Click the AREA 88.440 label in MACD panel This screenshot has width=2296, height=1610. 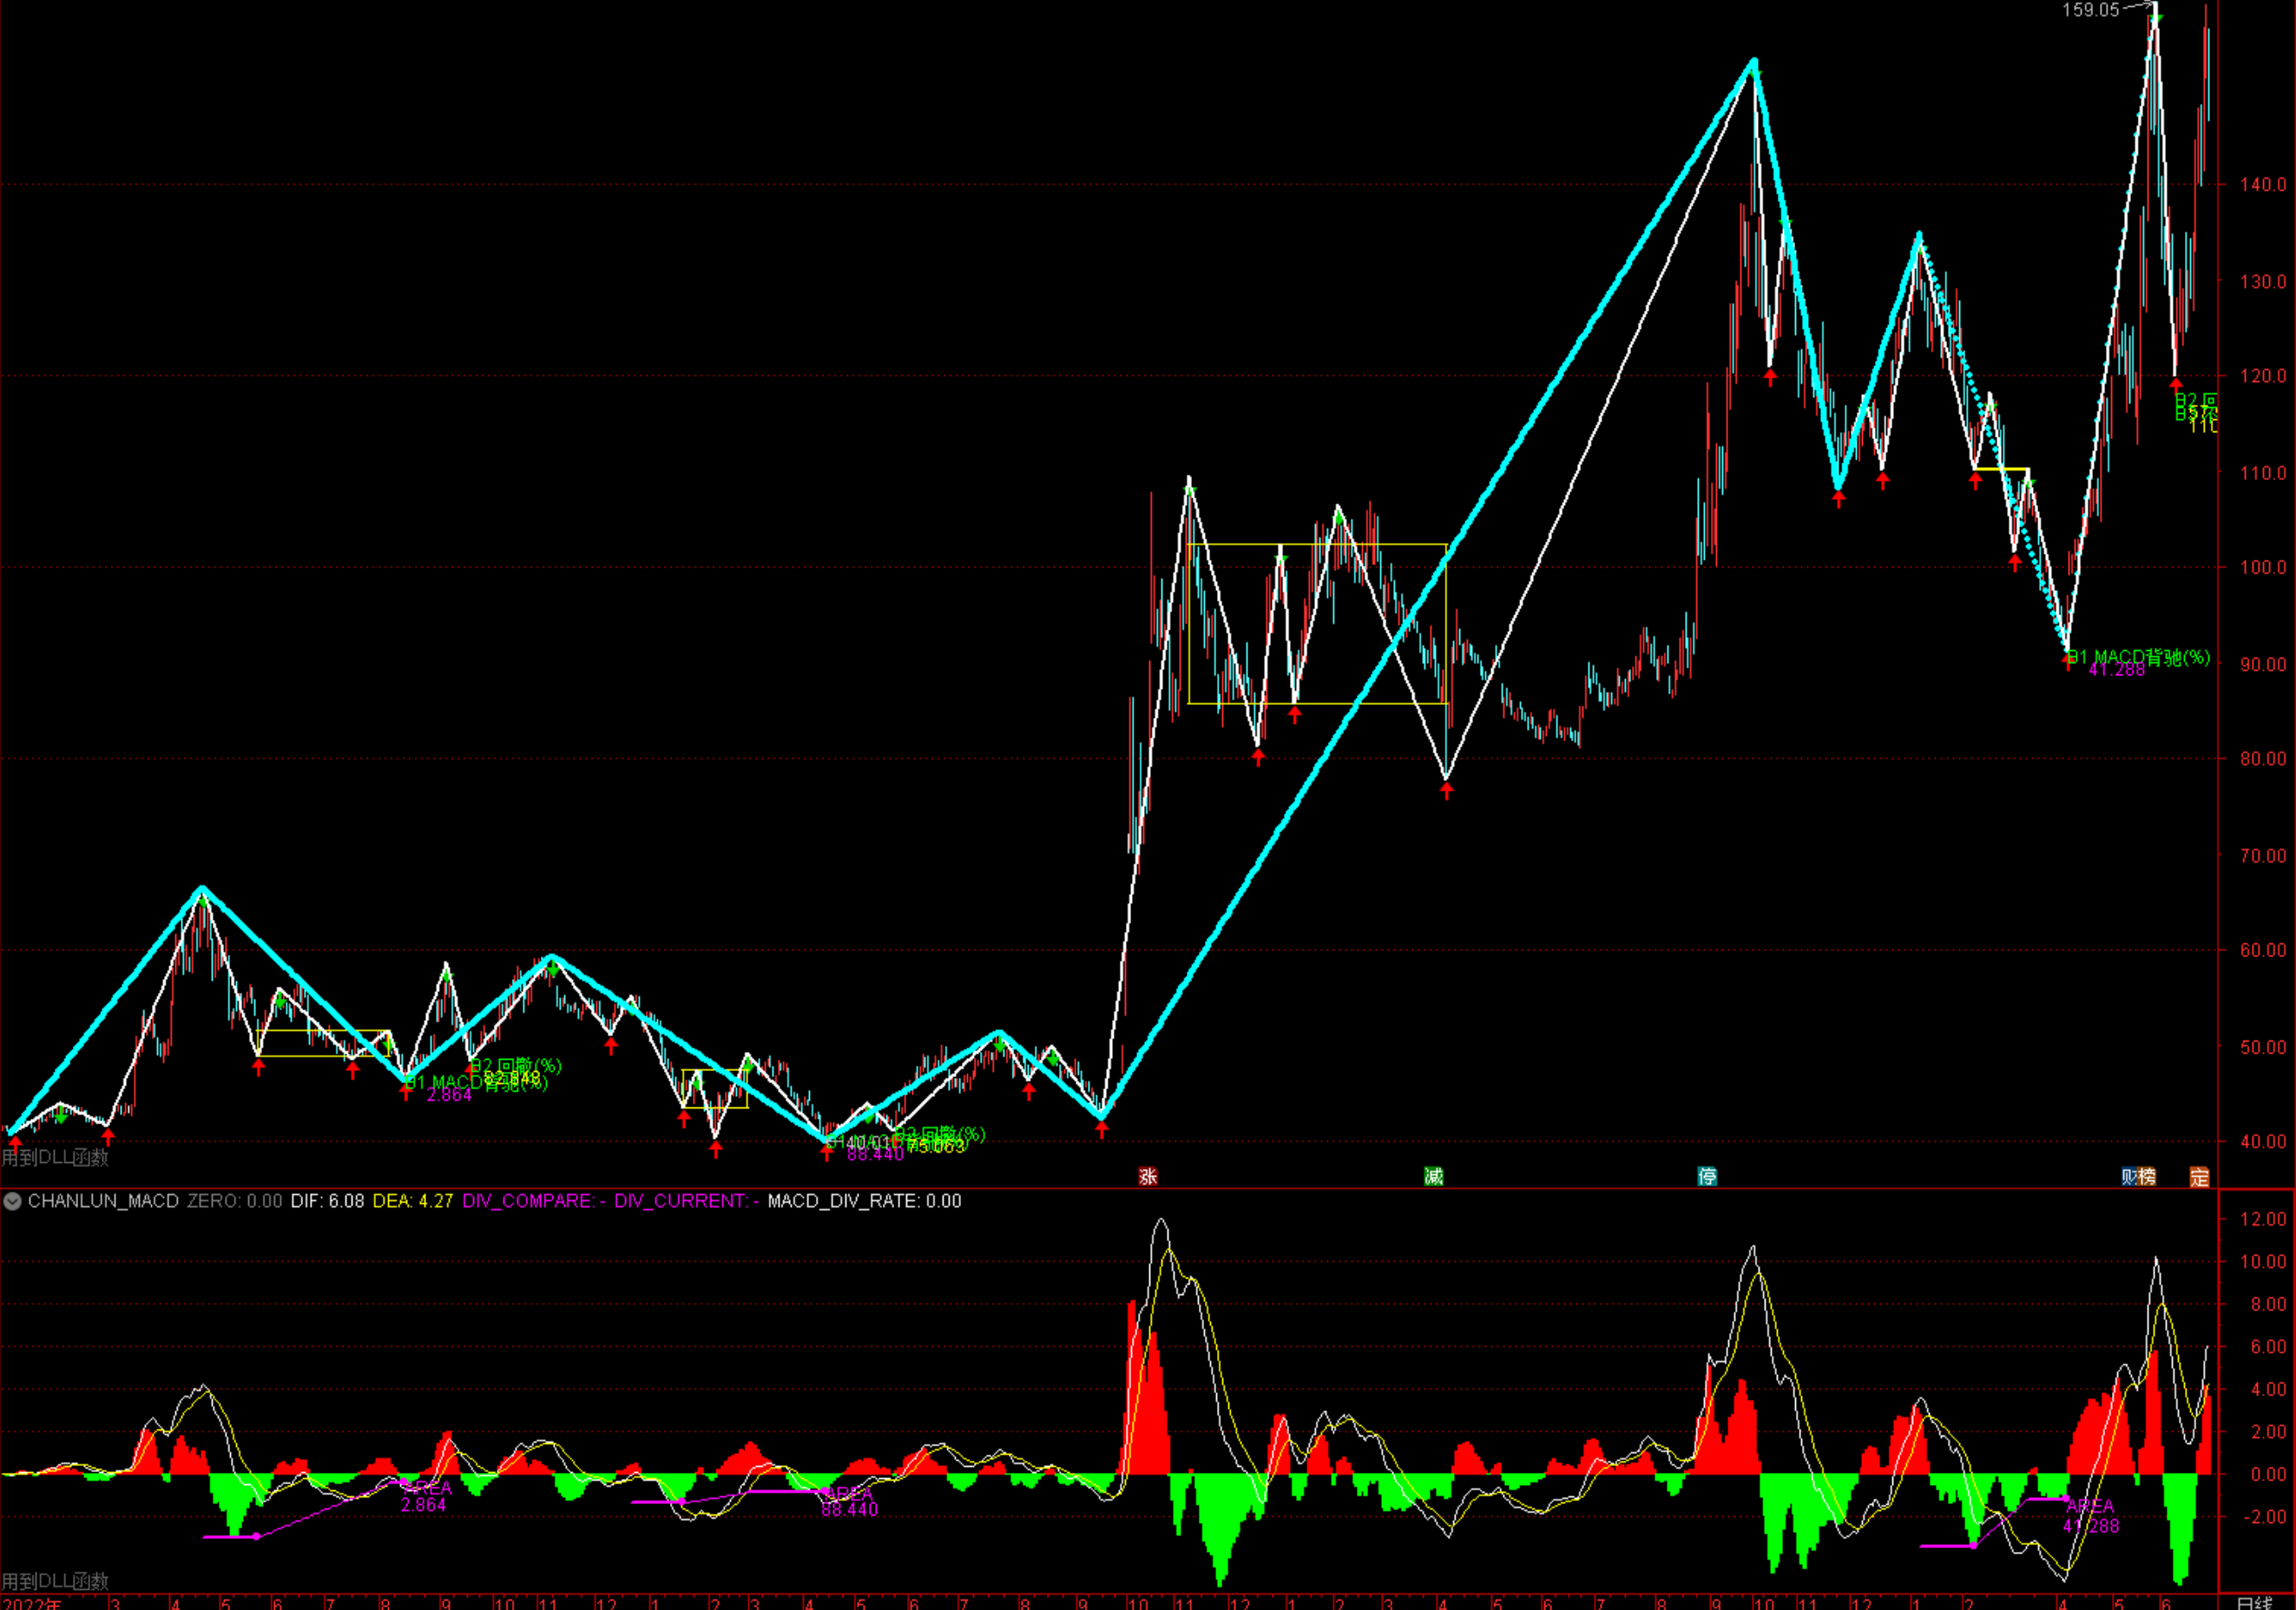coord(849,1501)
